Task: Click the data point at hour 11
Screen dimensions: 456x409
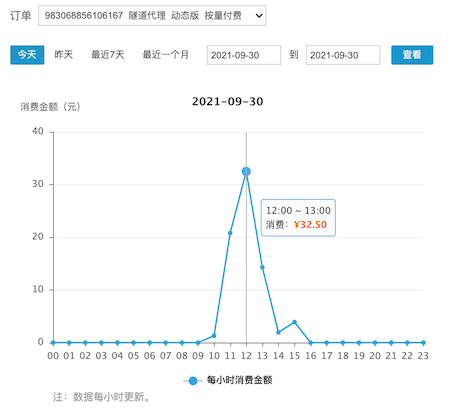Action: (x=230, y=233)
